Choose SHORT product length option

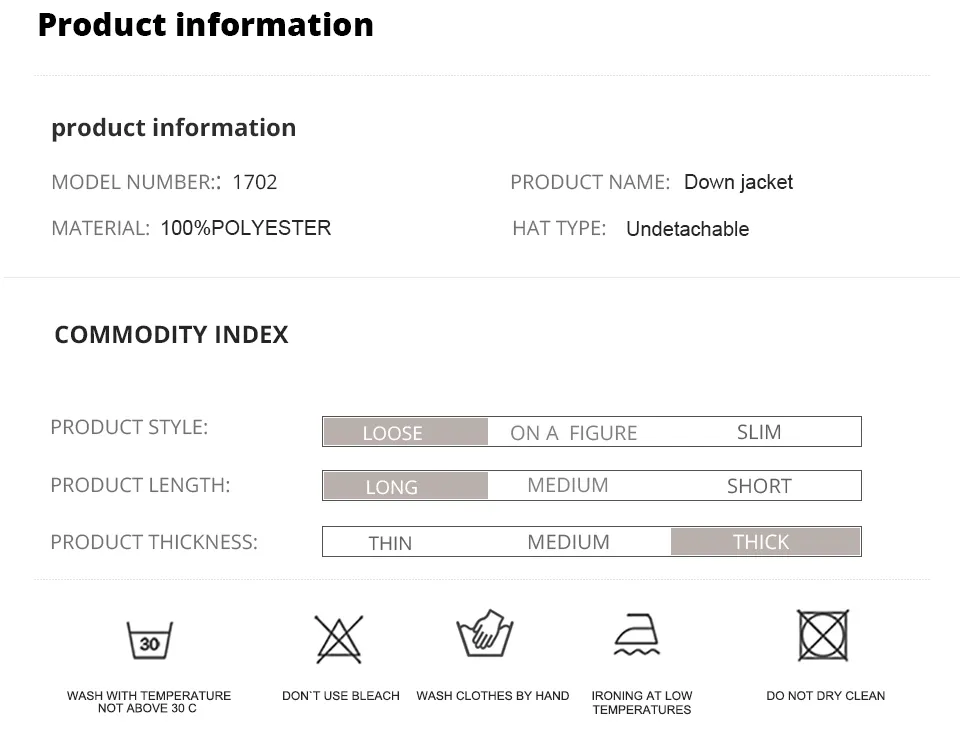759,486
